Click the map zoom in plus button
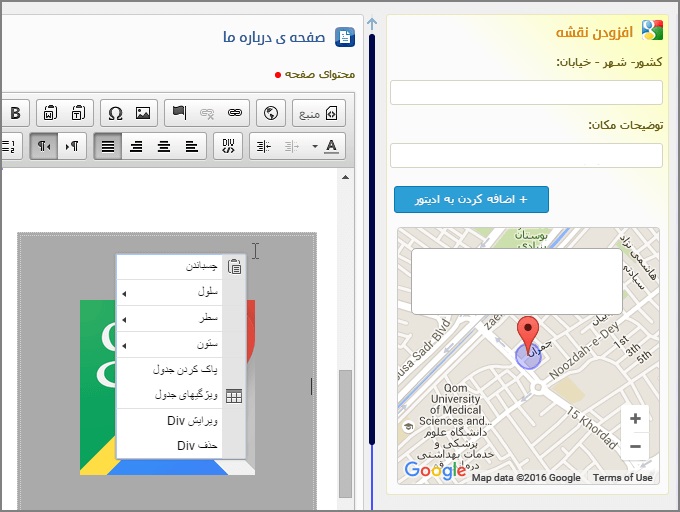Image resolution: width=680 pixels, height=512 pixels. [635, 418]
